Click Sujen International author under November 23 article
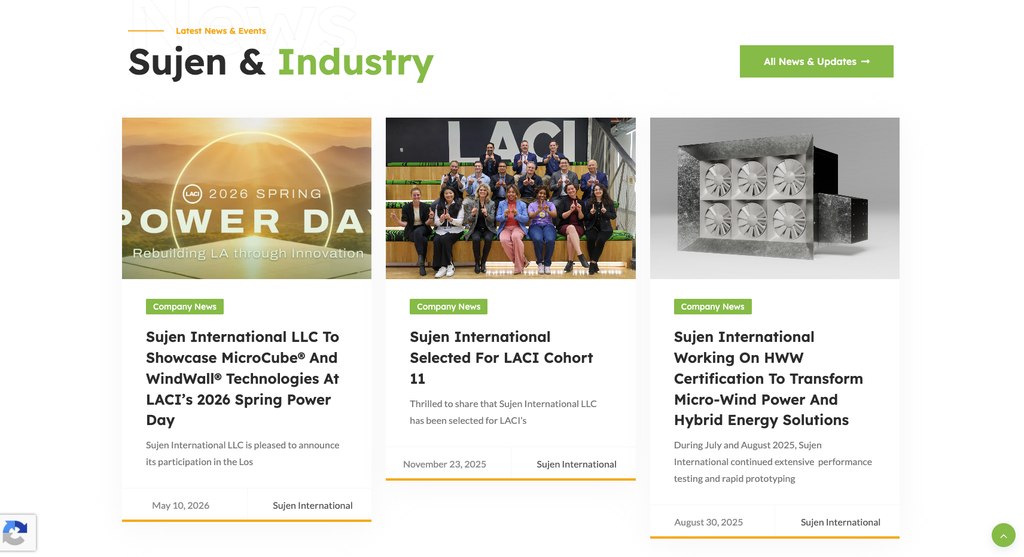 point(576,464)
